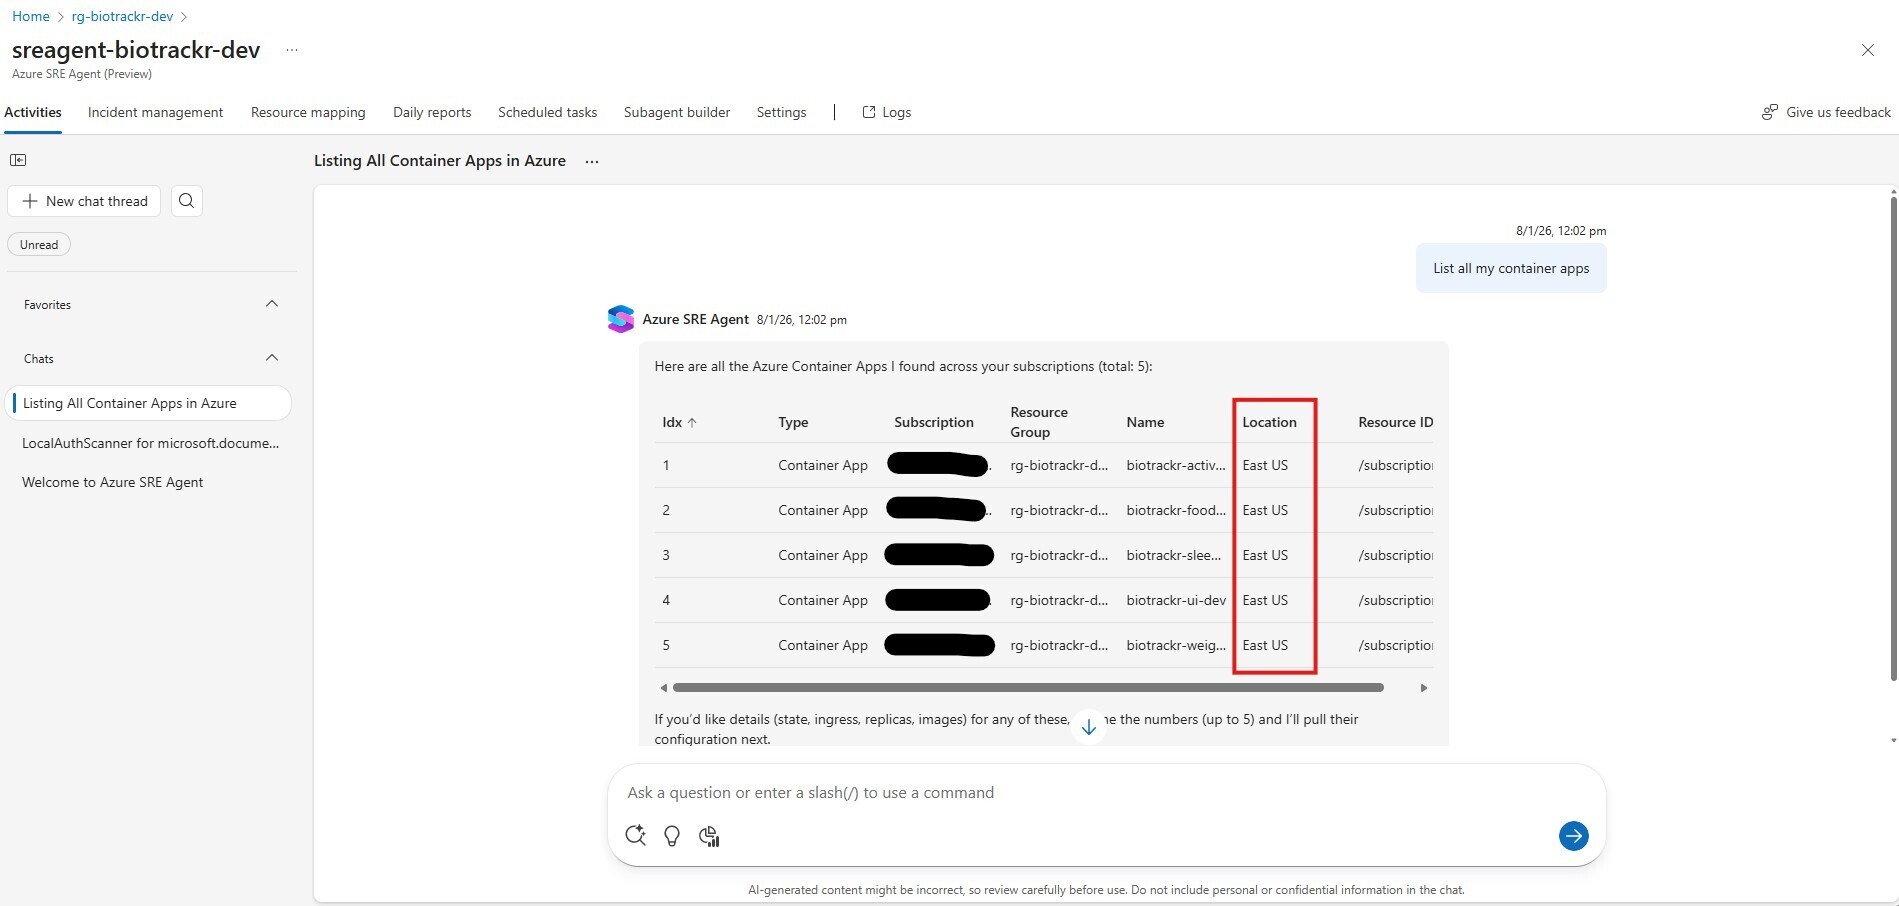Click the search chats magnifier icon
Viewport: 1899px width, 906px height.
pyautogui.click(x=186, y=201)
